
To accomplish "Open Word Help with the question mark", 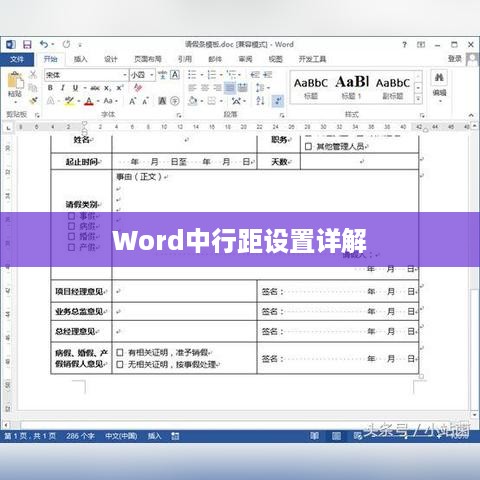I will [404, 44].
